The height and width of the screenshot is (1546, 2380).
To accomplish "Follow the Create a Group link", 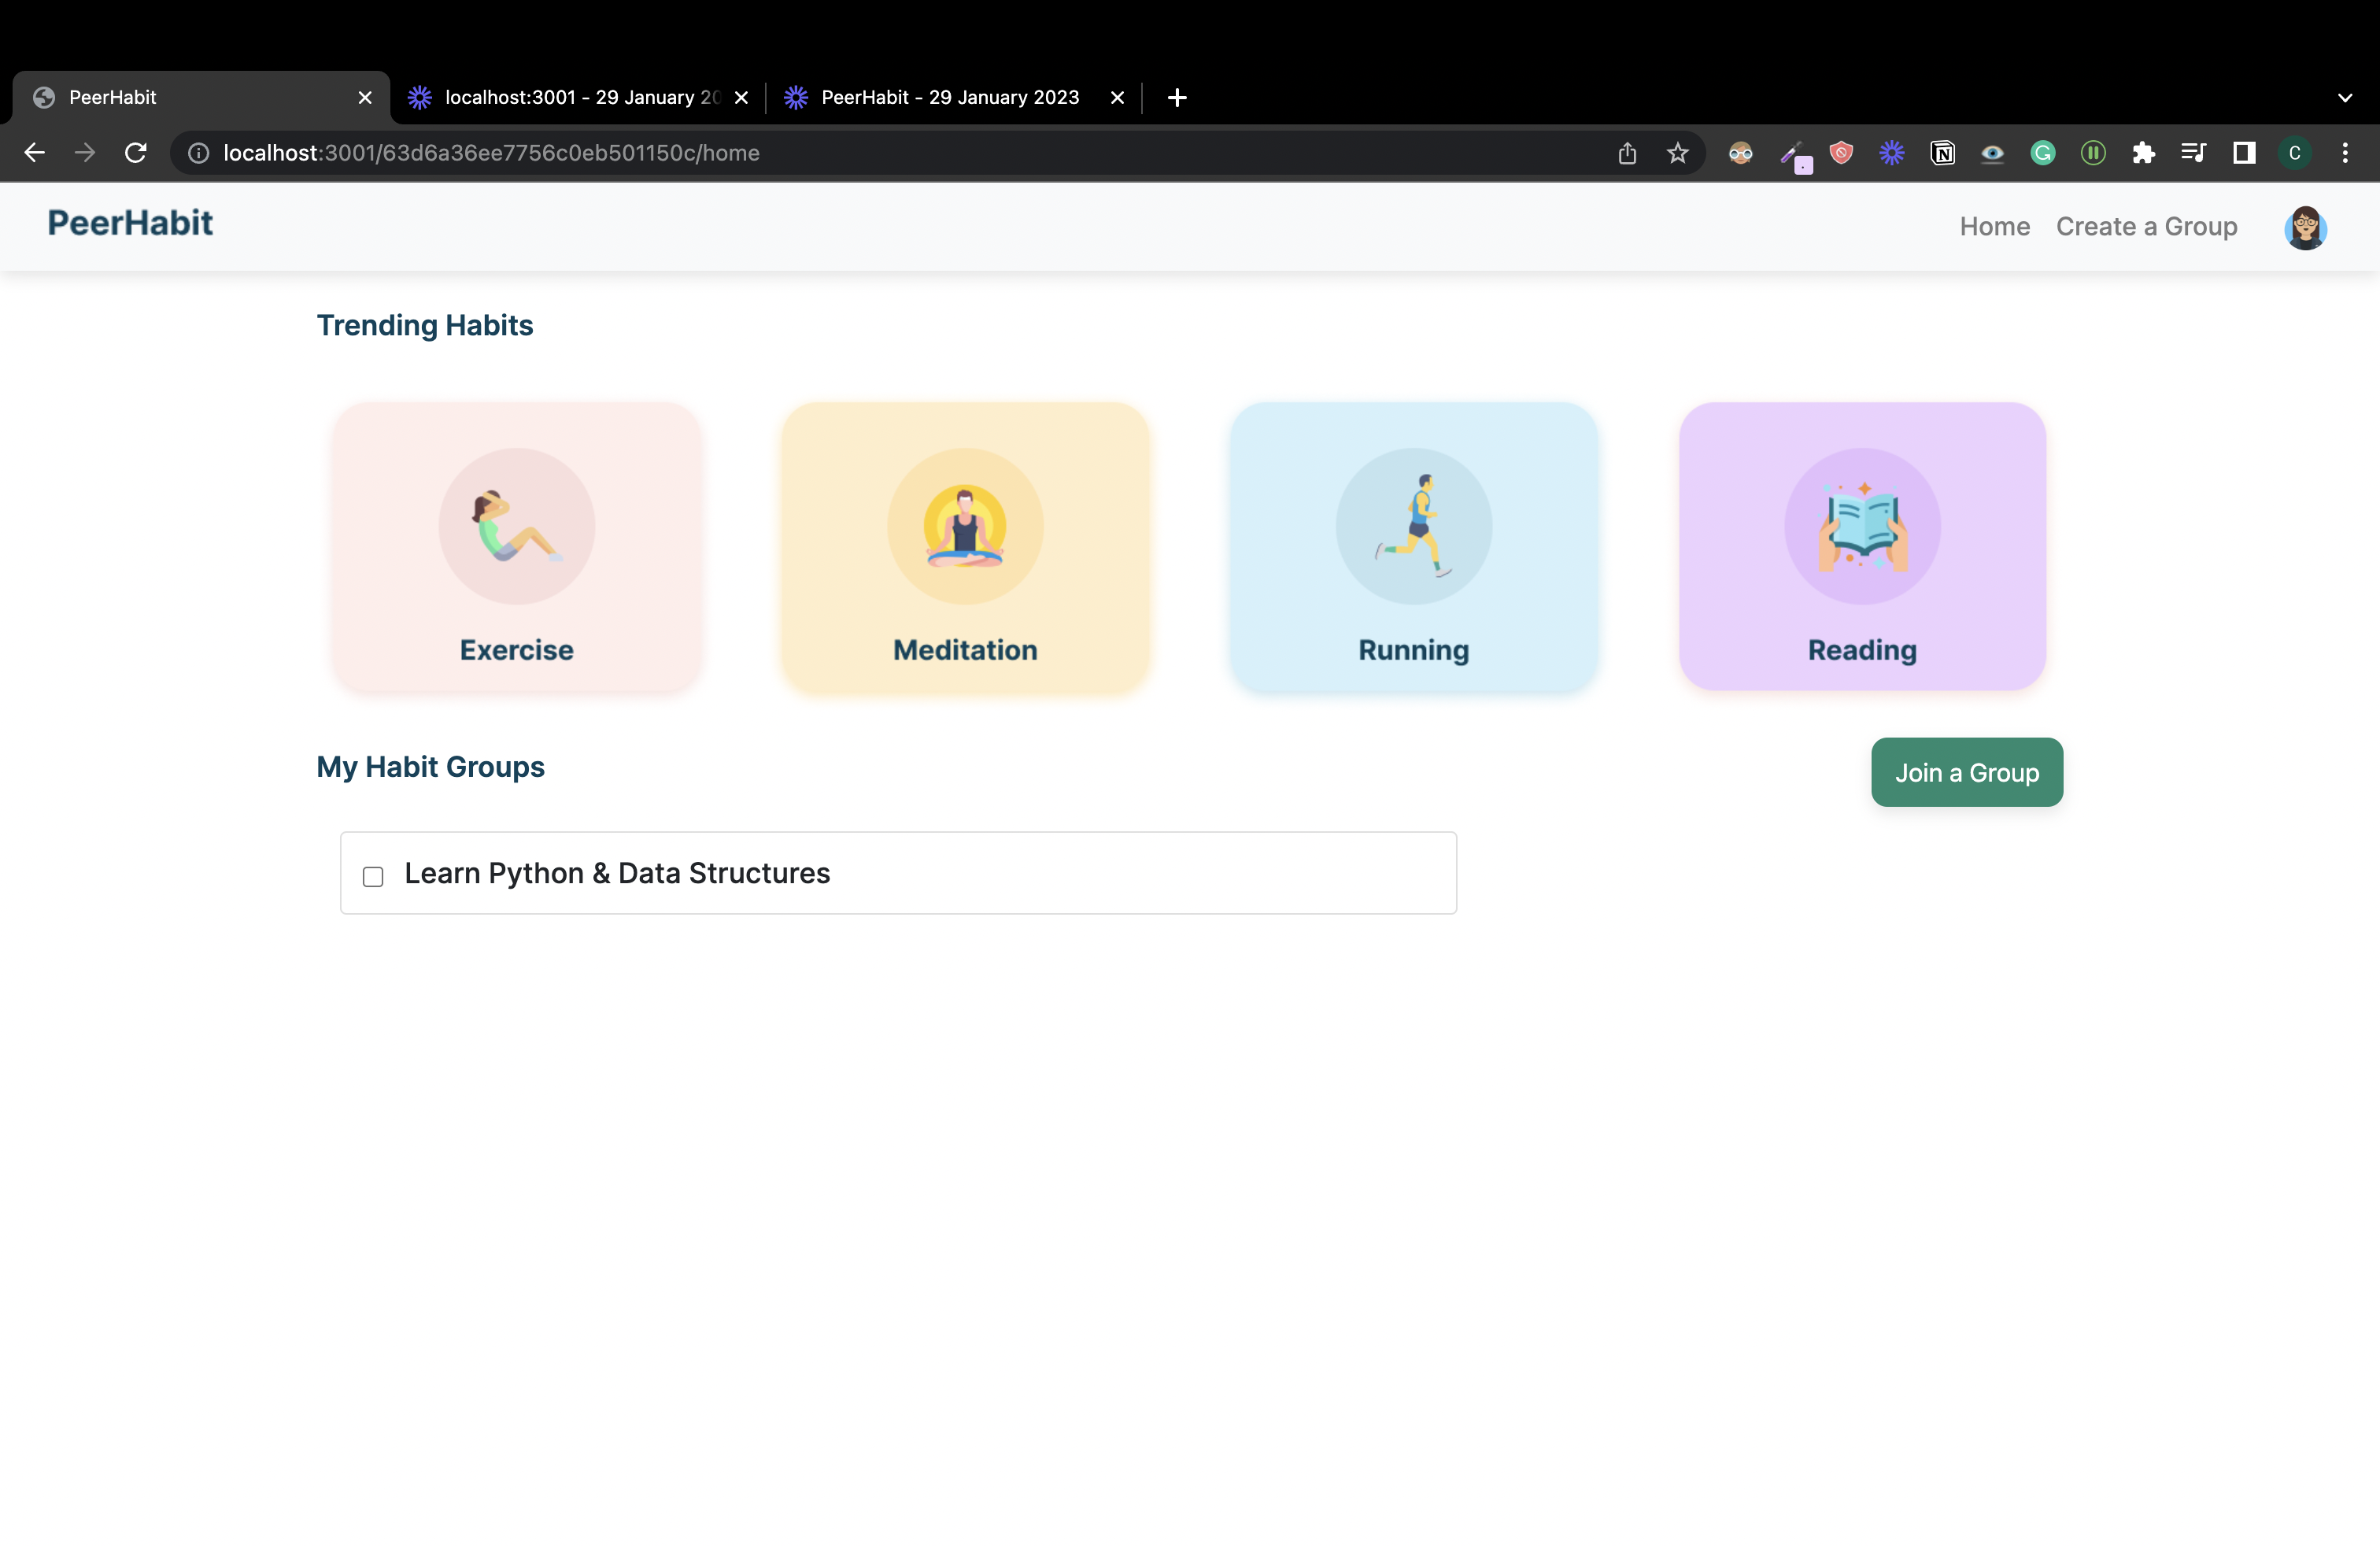I will [2146, 227].
